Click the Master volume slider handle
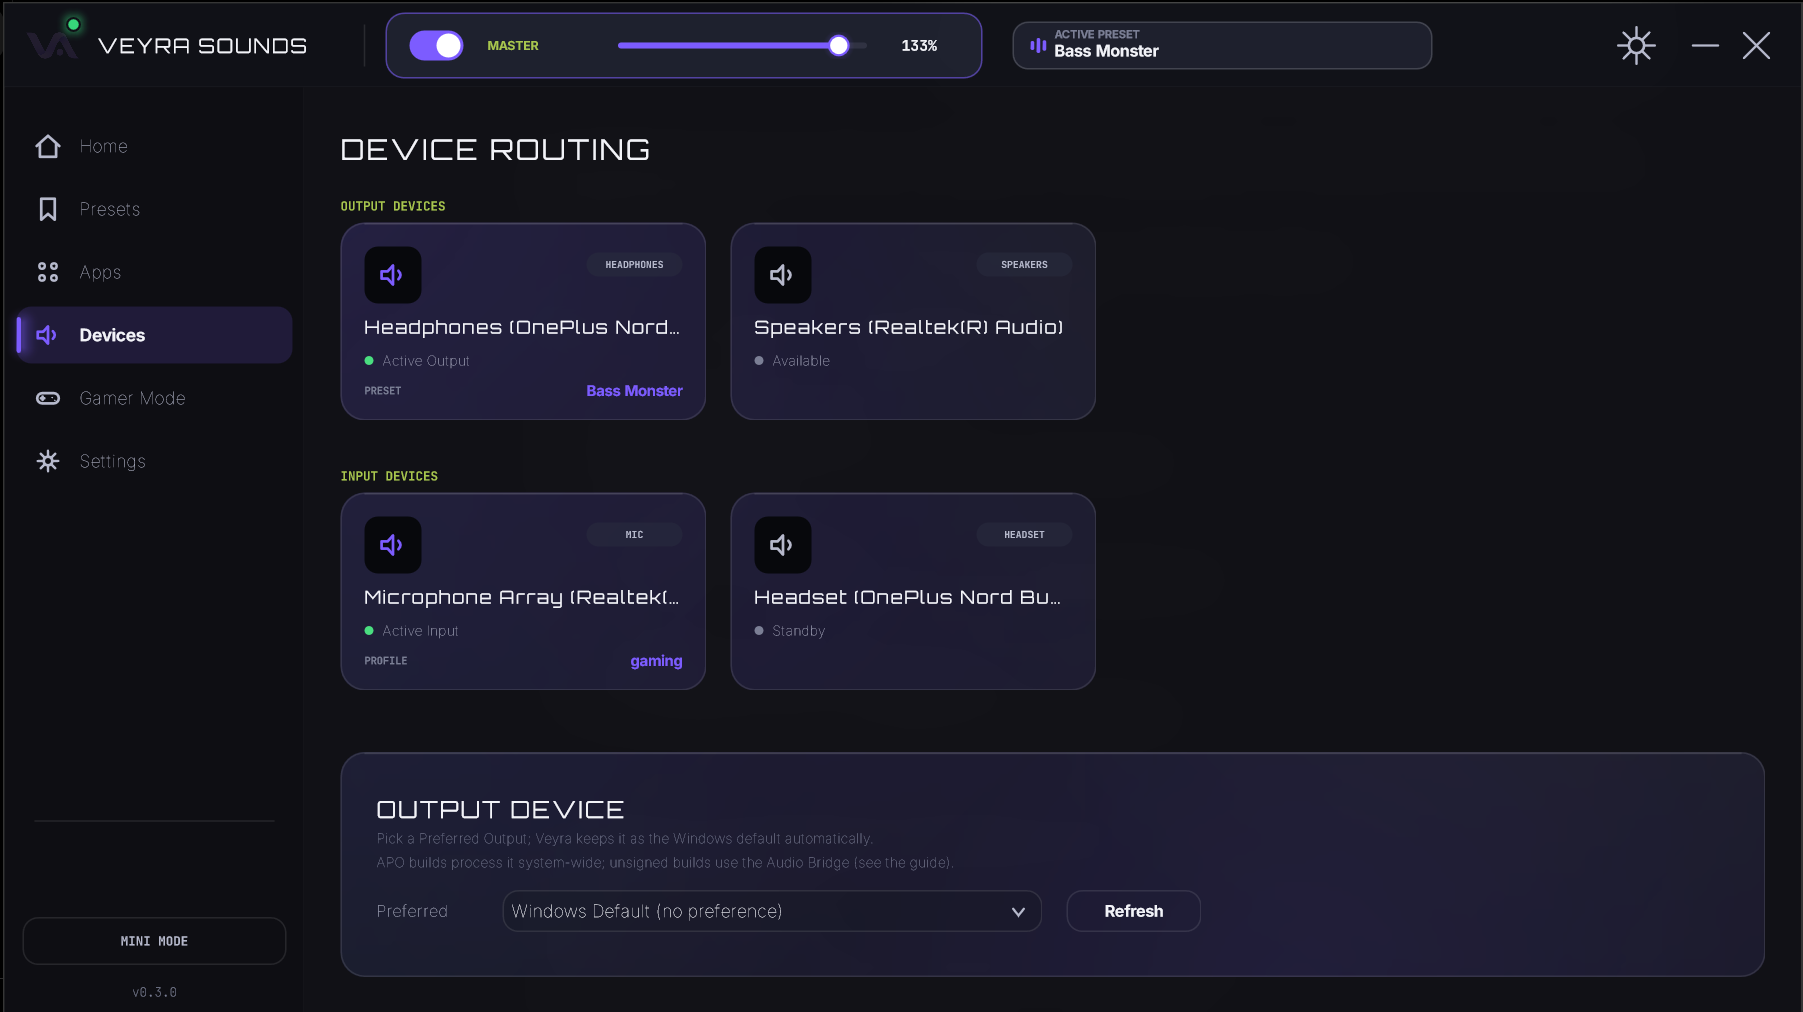 838,45
